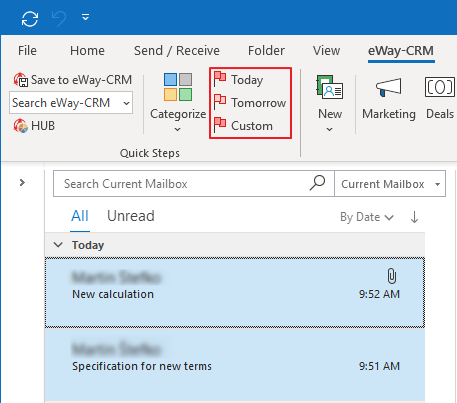This screenshot has width=457, height=403.
Task: Select the View tab
Action: (326, 51)
